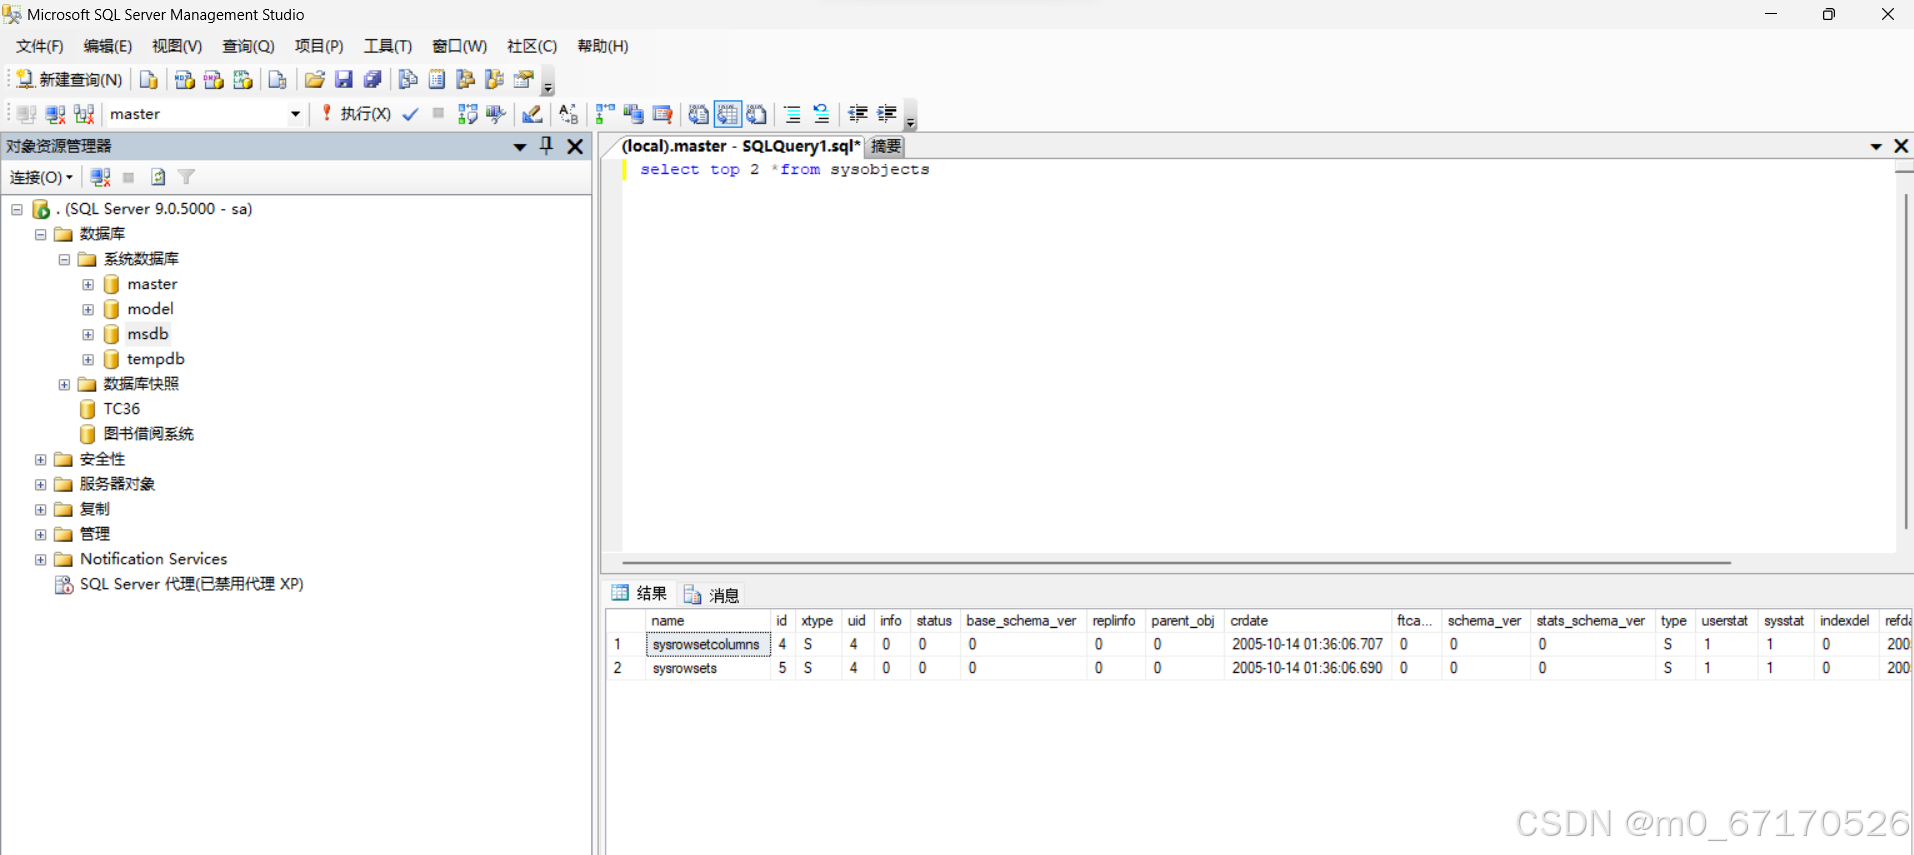Viewport: 1914px width, 855px height.
Task: Switch to the 消息 messages tab
Action: 712,595
